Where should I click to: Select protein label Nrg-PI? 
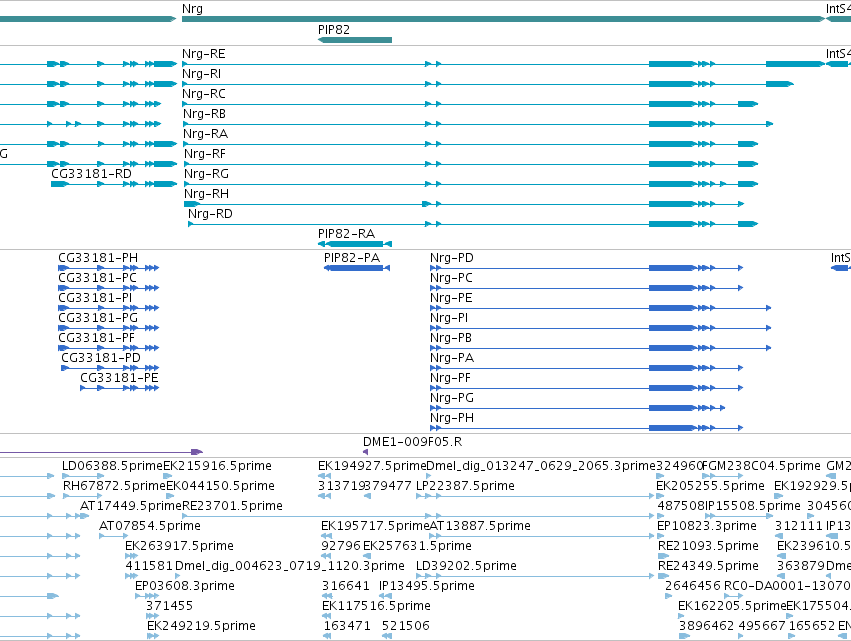coord(449,318)
